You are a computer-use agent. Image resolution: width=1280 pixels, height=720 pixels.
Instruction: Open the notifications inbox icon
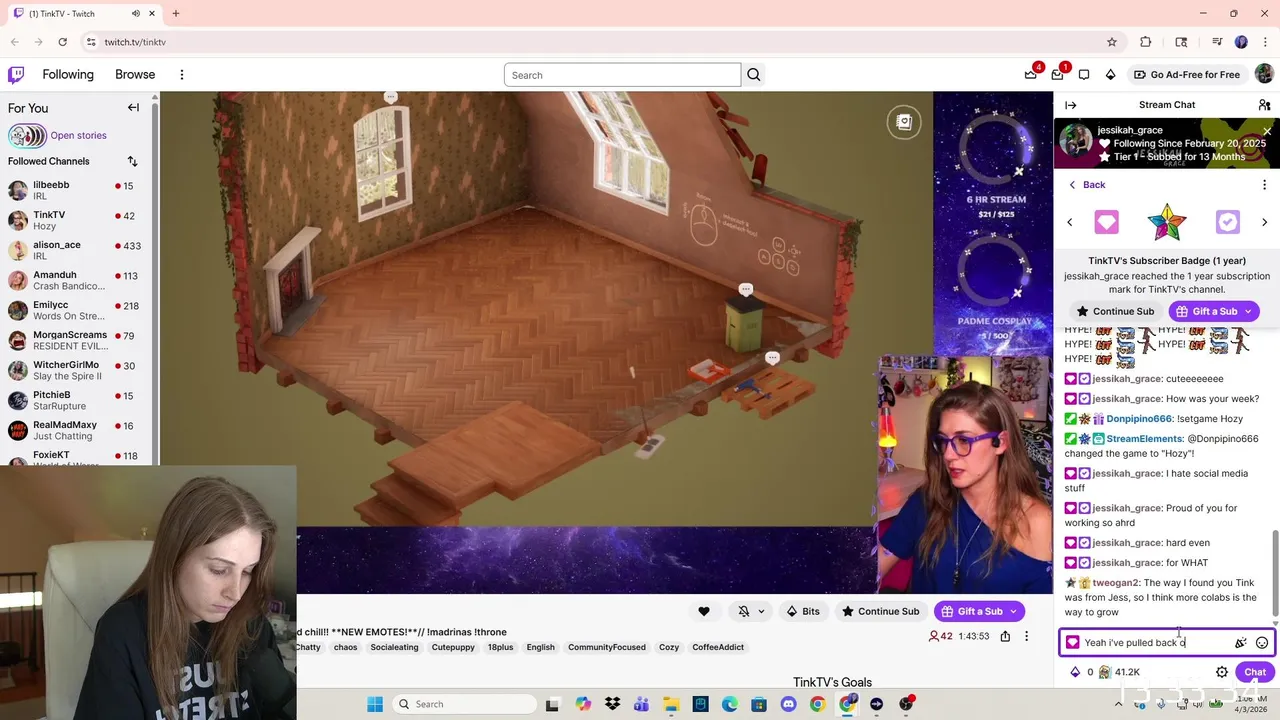point(1058,74)
